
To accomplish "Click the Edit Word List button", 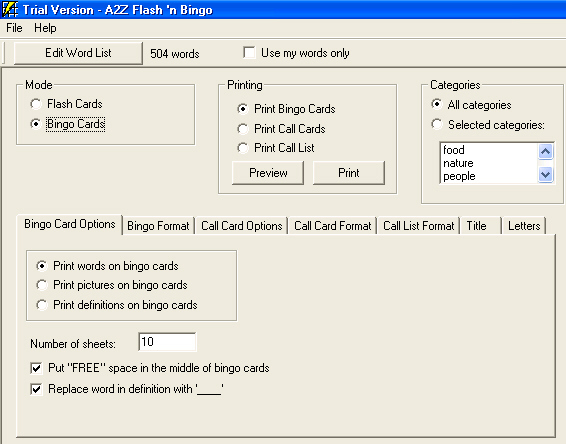I will click(x=78, y=53).
